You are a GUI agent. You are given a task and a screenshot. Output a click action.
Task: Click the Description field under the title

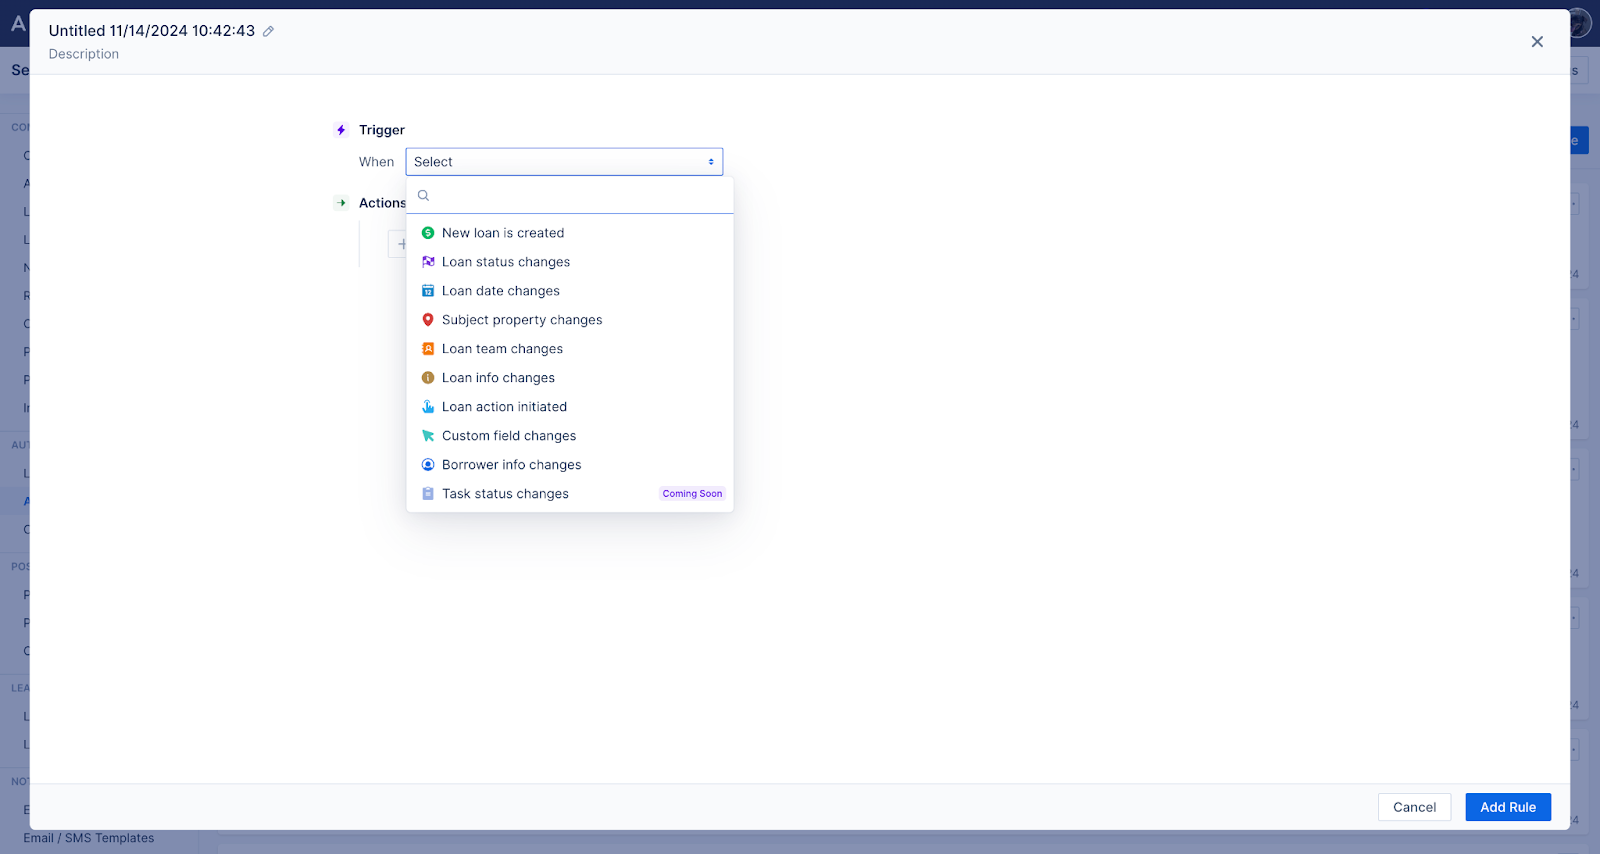pos(84,54)
